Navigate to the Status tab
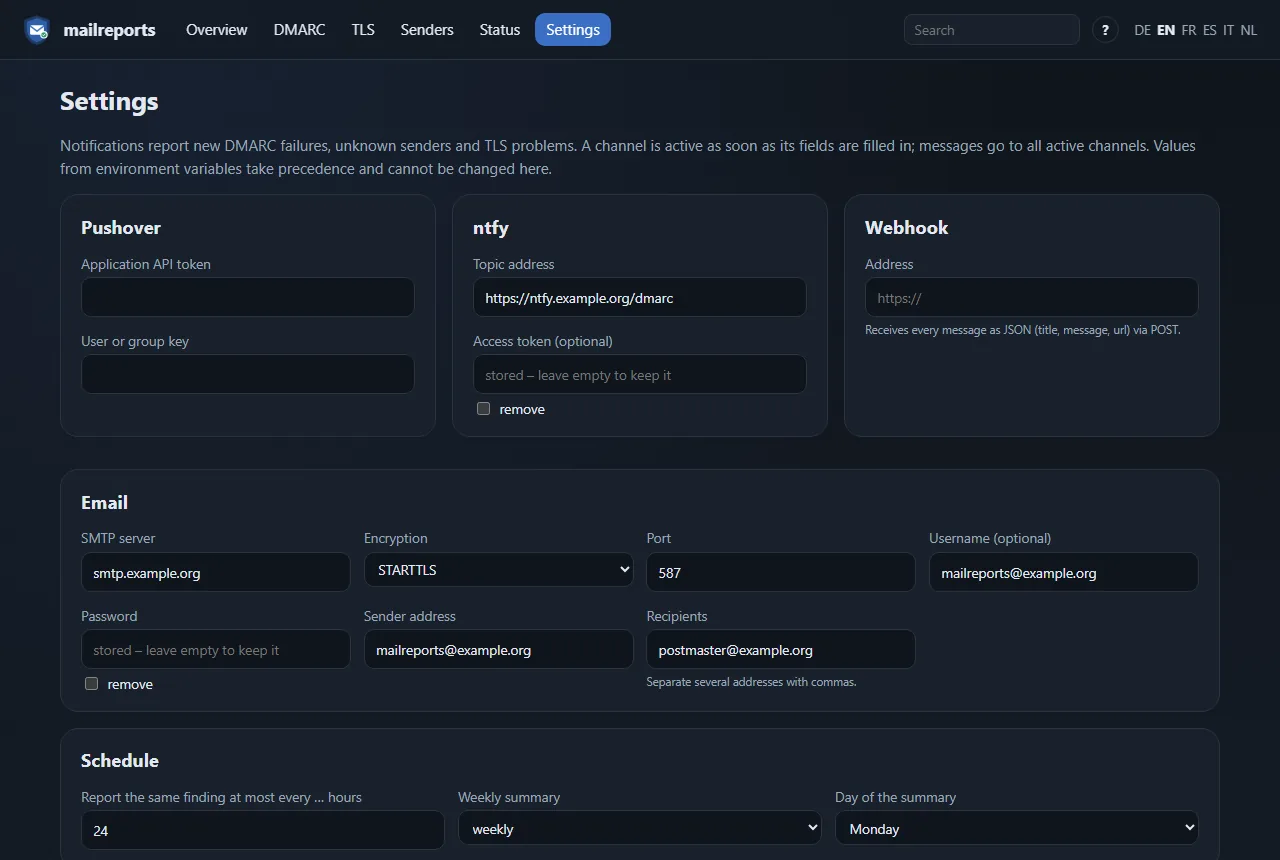This screenshot has width=1280, height=860. click(x=500, y=30)
